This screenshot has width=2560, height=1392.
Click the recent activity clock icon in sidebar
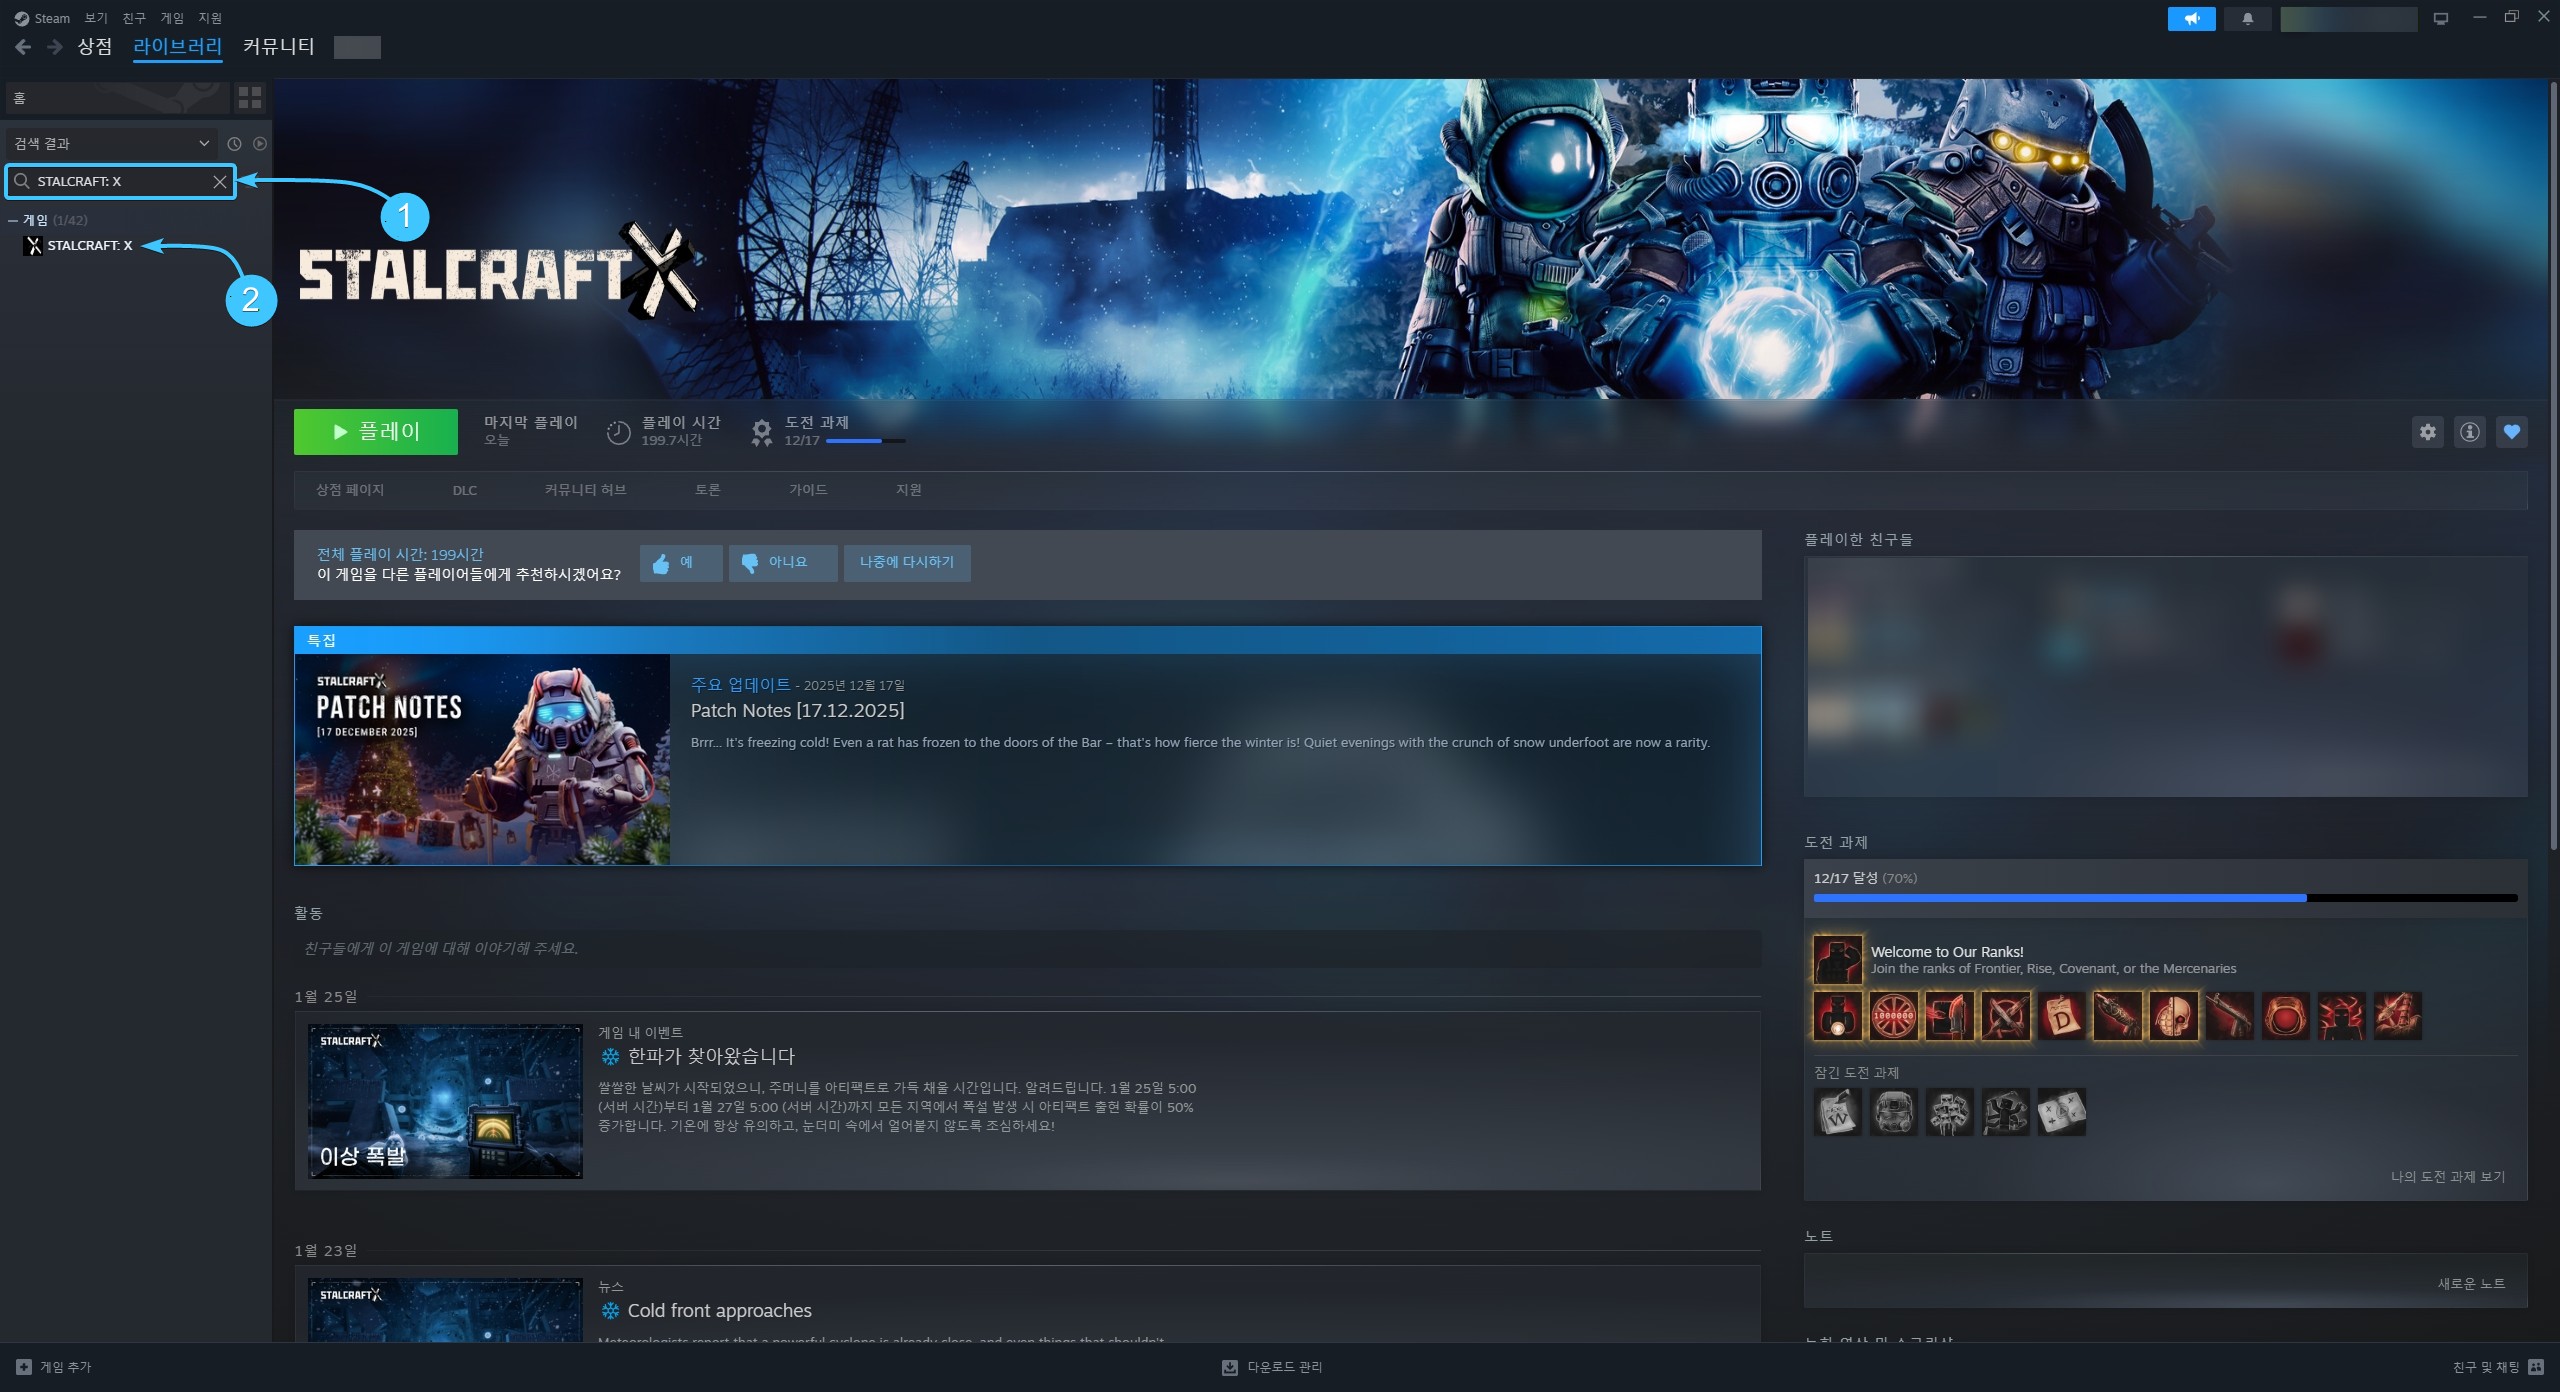[234, 143]
